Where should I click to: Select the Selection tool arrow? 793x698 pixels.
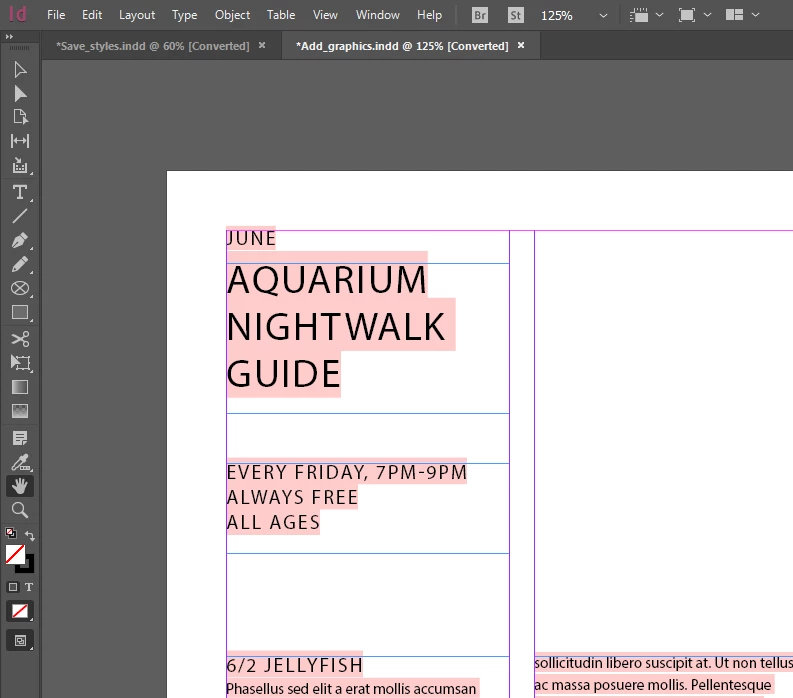pos(20,69)
